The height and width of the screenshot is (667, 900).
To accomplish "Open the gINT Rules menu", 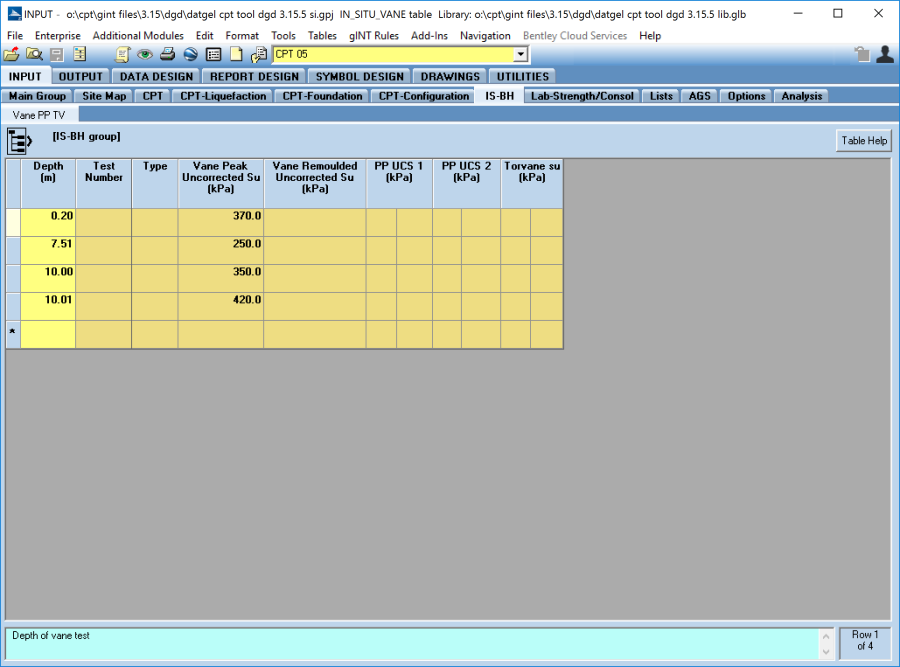I will [374, 36].
